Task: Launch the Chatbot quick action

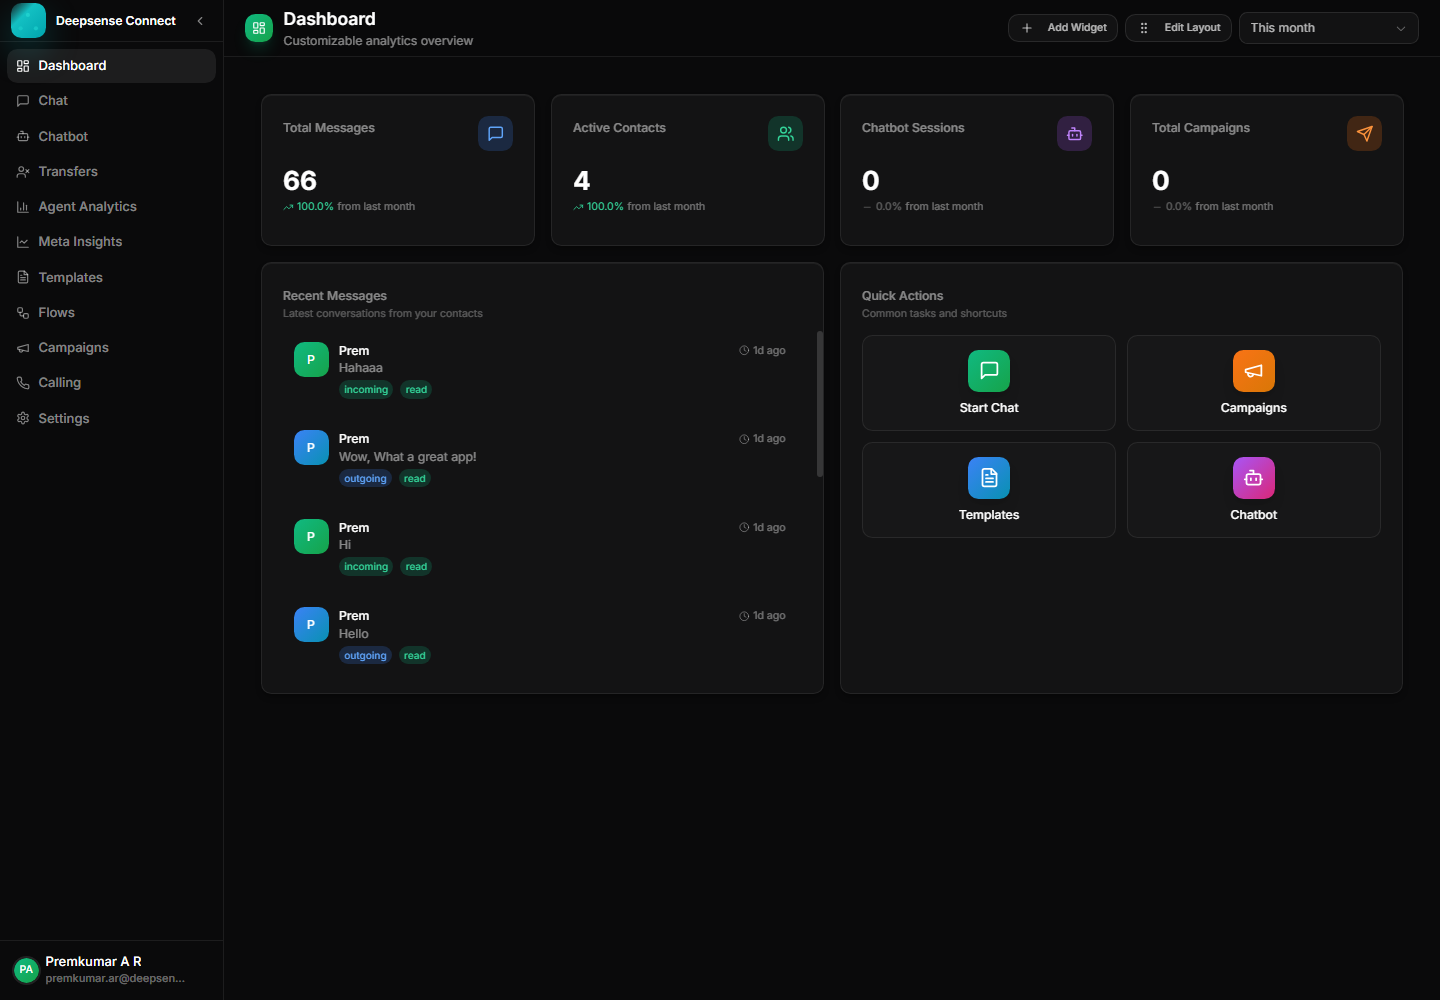Action: [x=1253, y=490]
